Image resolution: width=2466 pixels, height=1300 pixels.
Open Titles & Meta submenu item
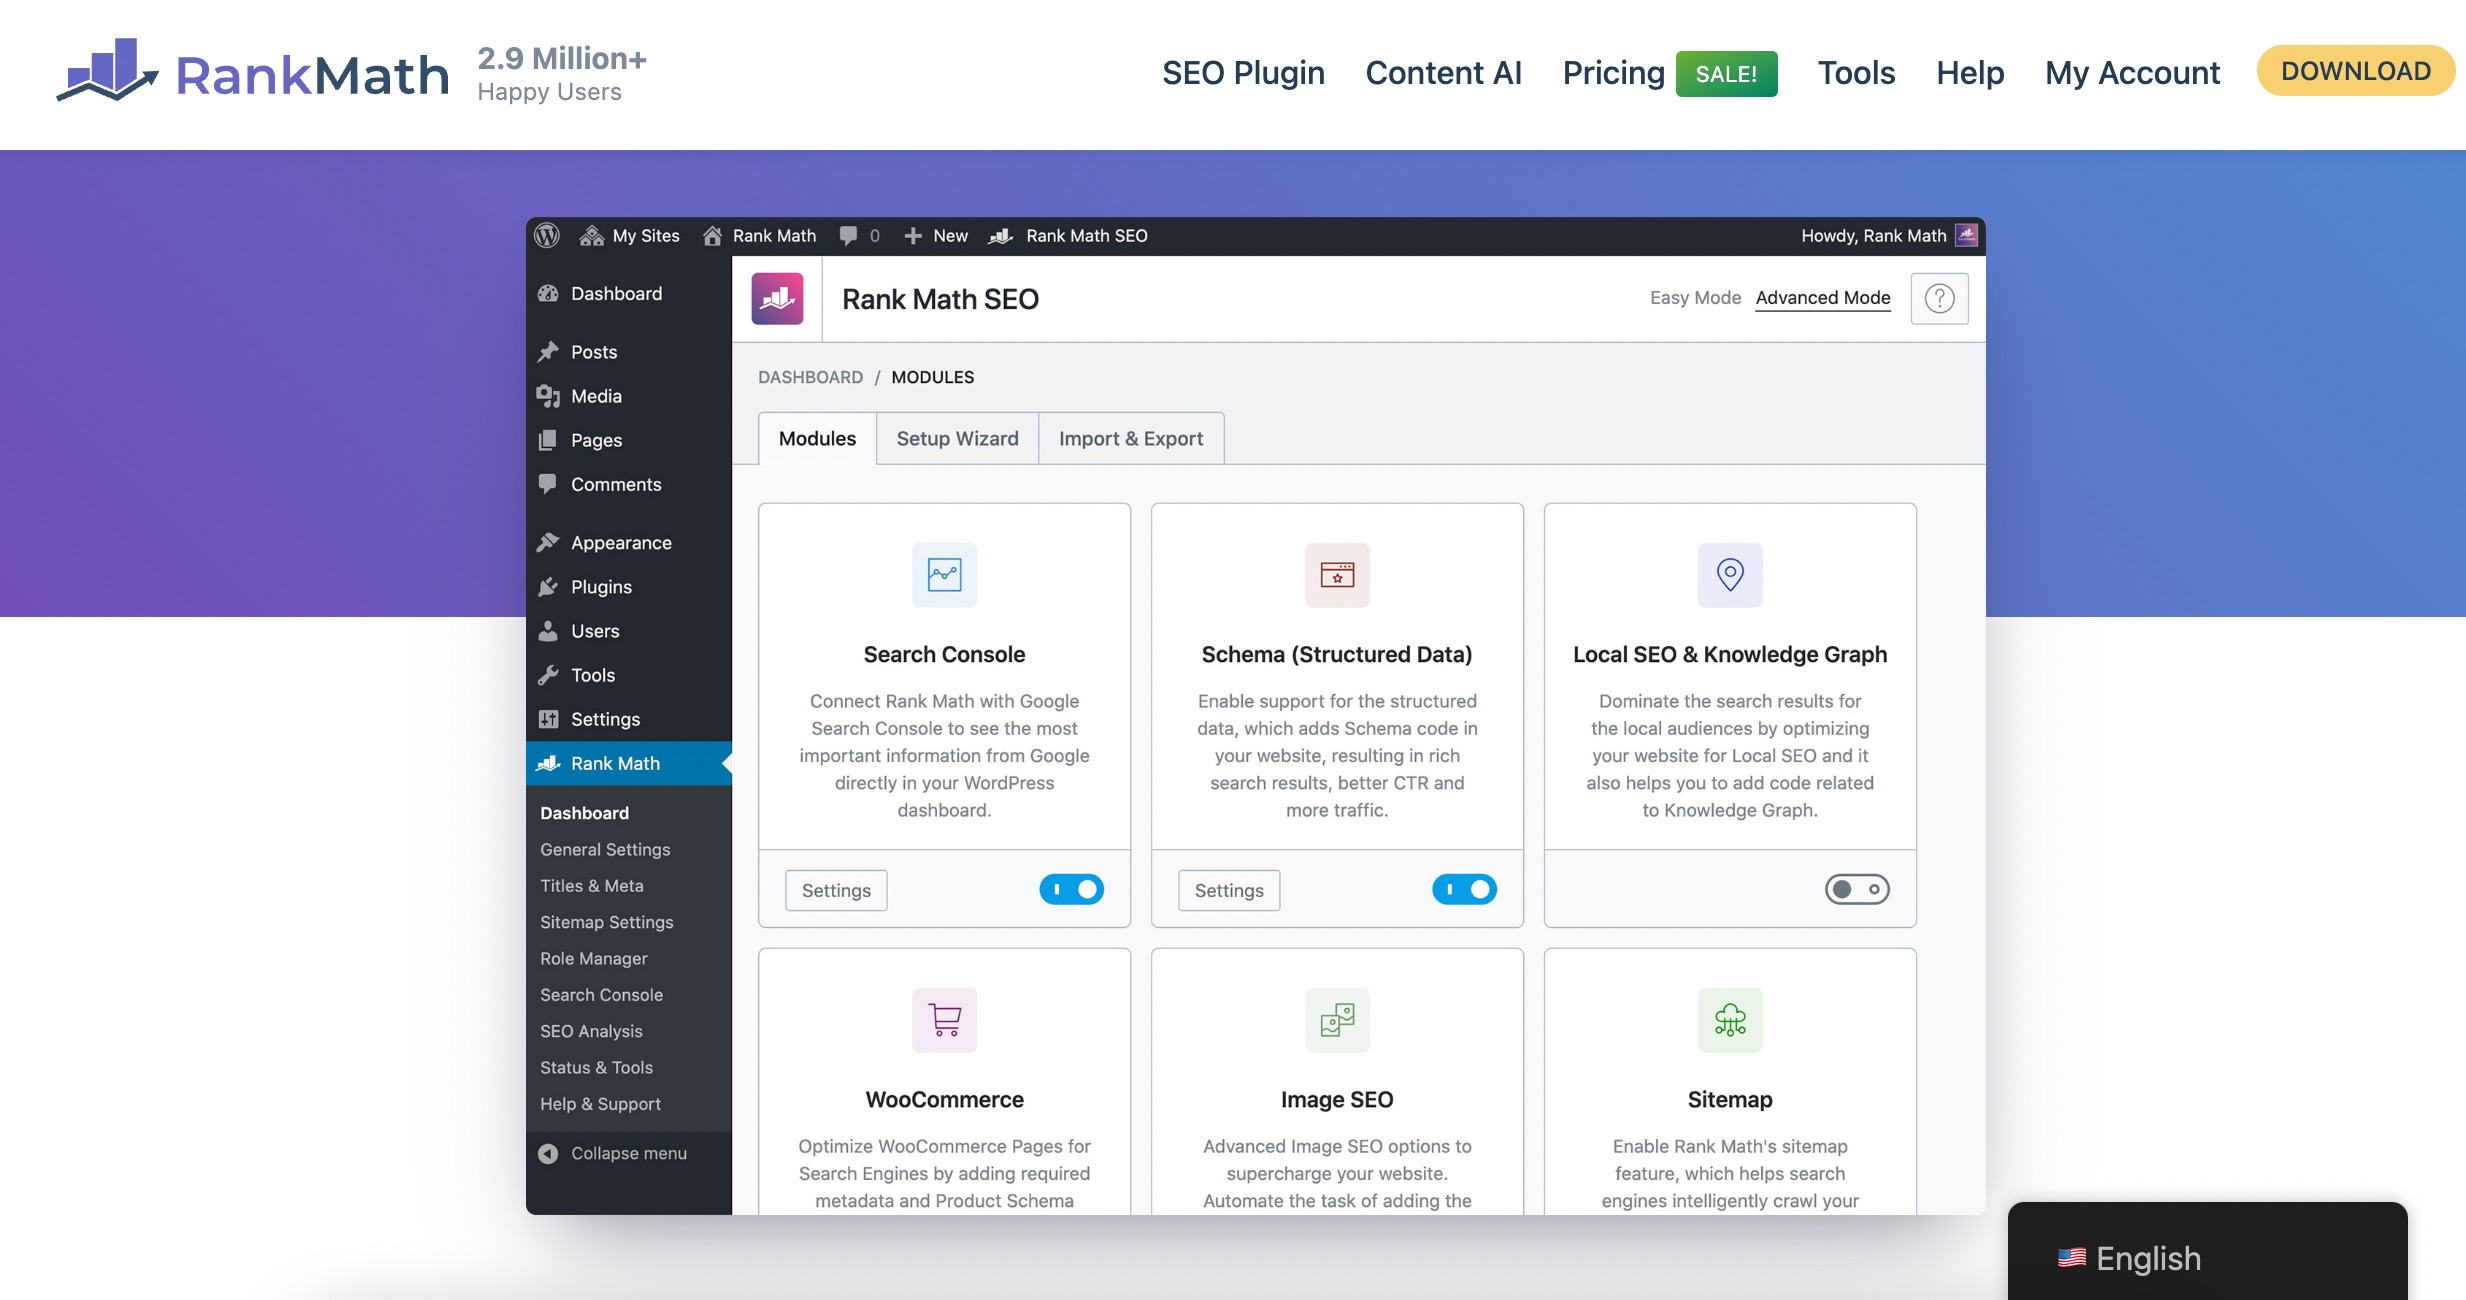(592, 886)
